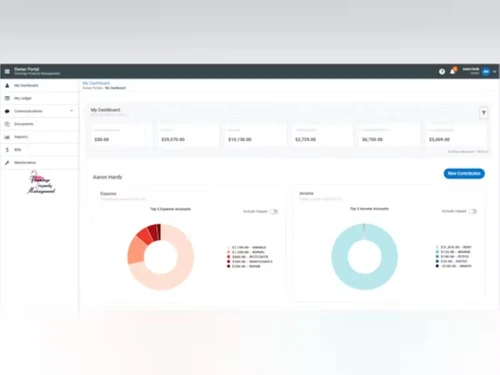Click the fourth income legend entry
This screenshot has width=500, height=375.
point(452,261)
